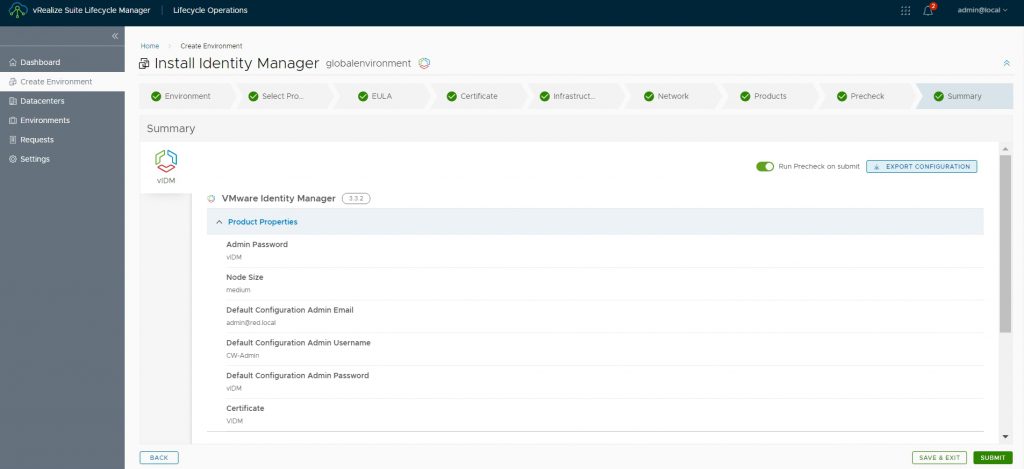Select the vIDM product tile

pyautogui.click(x=166, y=167)
